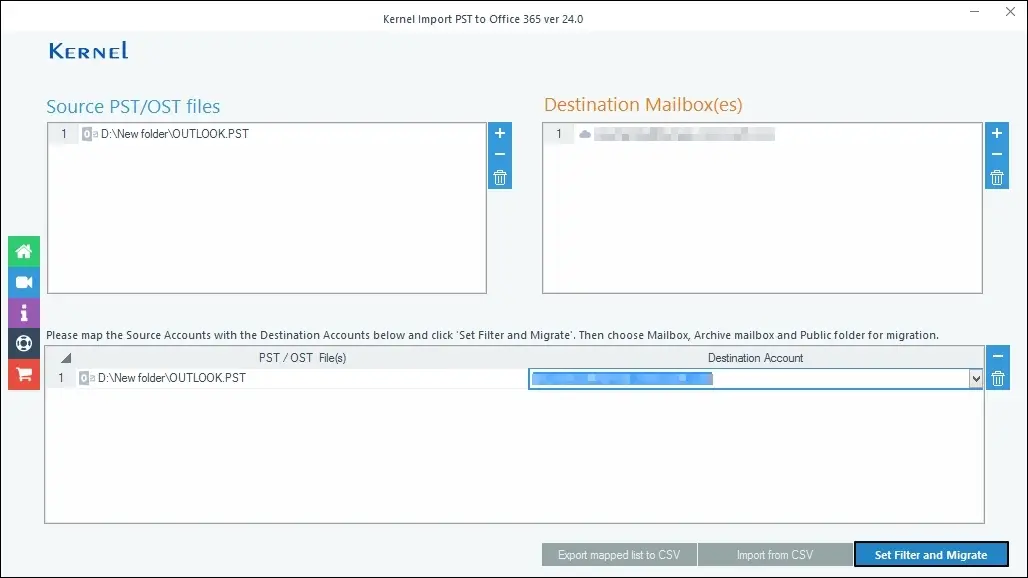This screenshot has width=1028, height=578.
Task: Remove a destination mailbox using the minus icon
Action: 996,155
